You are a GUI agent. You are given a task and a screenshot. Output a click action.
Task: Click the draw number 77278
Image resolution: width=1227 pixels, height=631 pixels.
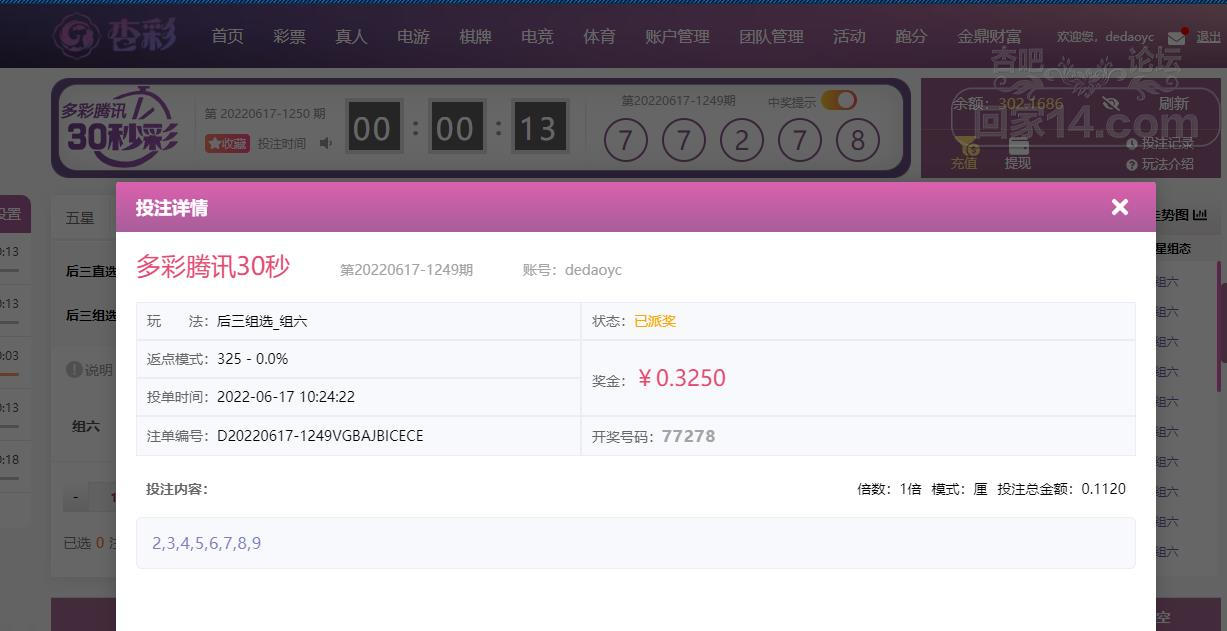pos(688,436)
